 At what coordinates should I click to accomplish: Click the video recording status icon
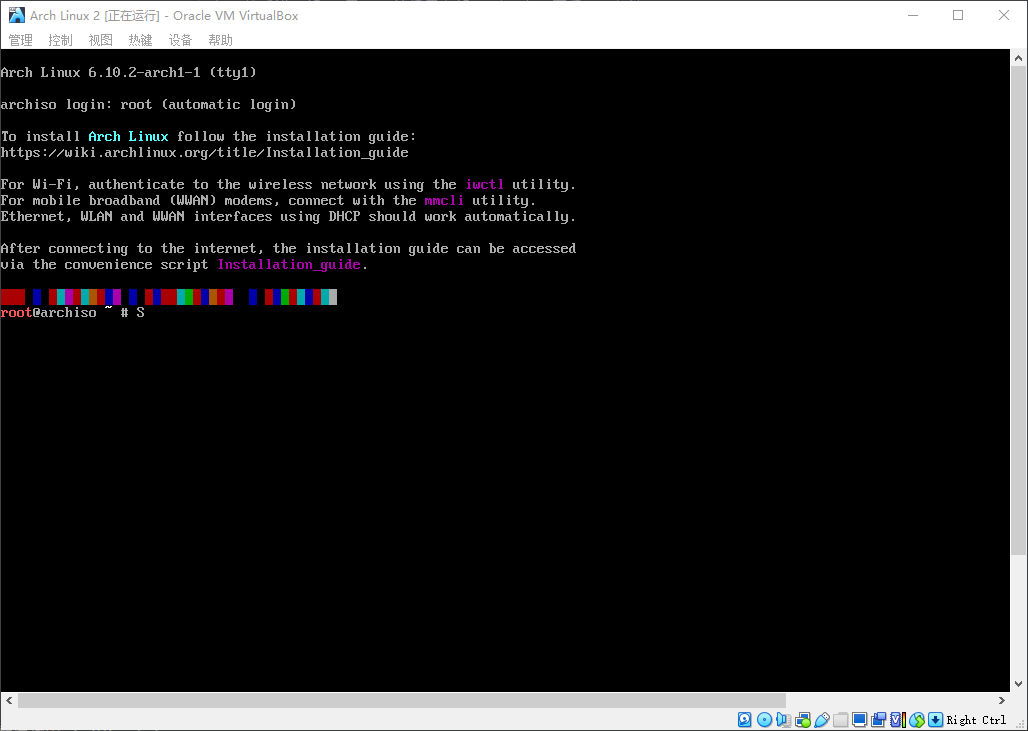point(879,719)
